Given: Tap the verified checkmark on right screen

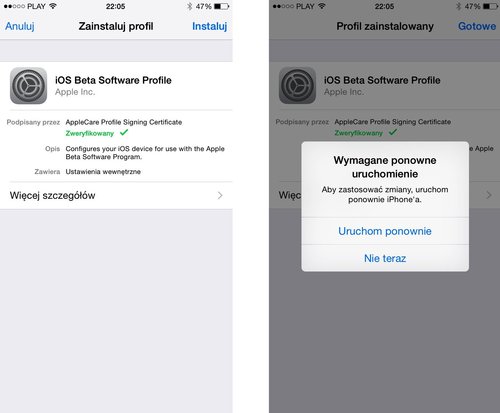Looking at the screenshot, I should click(x=393, y=132).
